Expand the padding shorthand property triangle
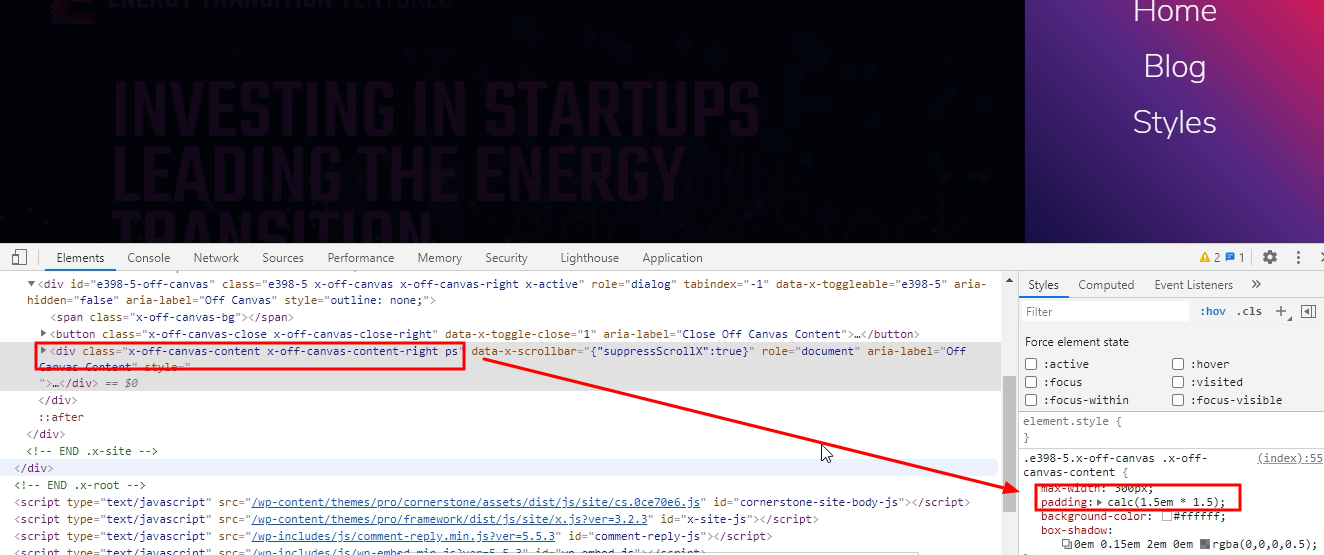 tap(1100, 502)
